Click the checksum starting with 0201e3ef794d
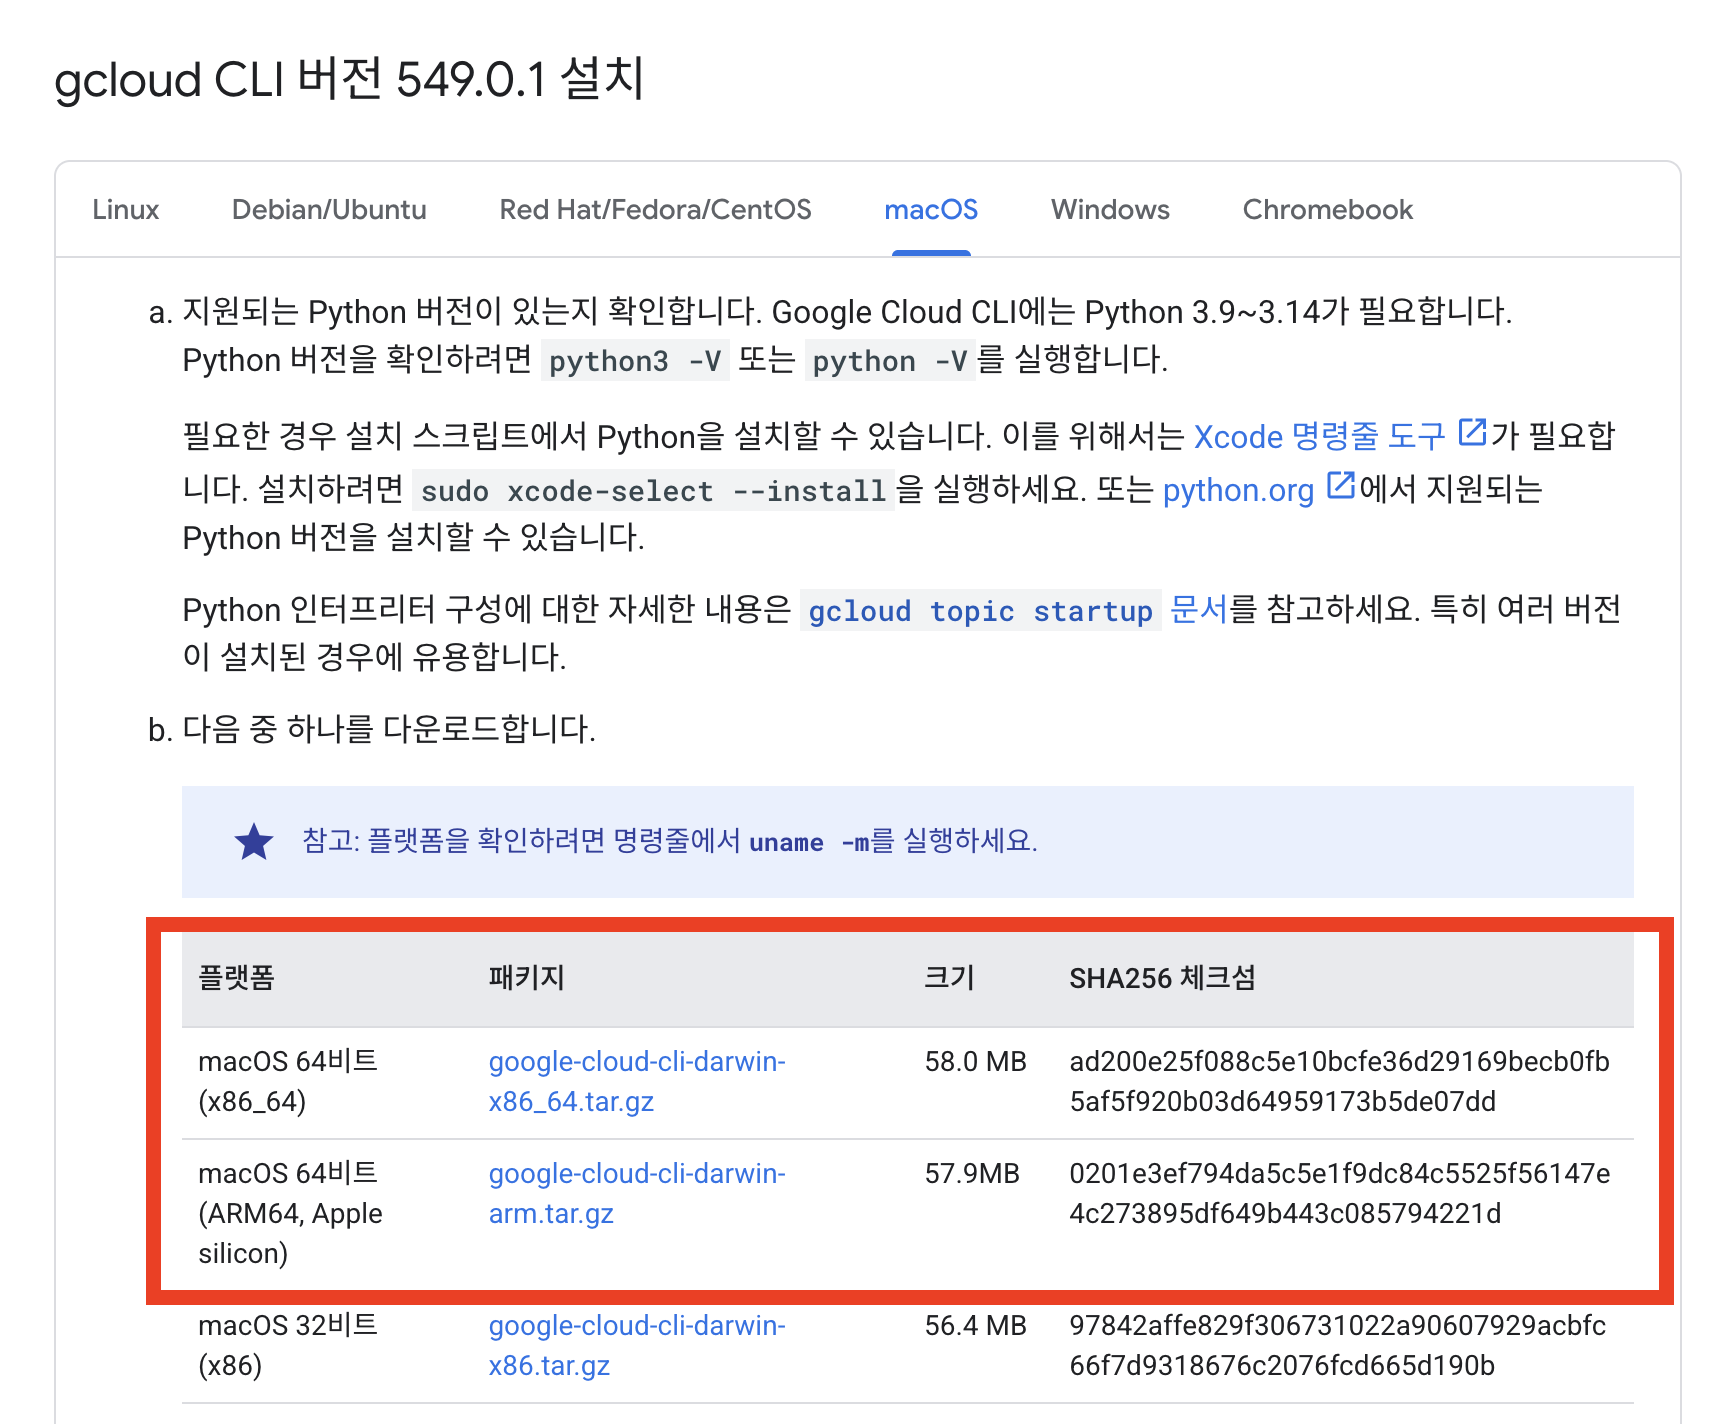Screen dimensions: 1724x1424 coord(1340,1194)
